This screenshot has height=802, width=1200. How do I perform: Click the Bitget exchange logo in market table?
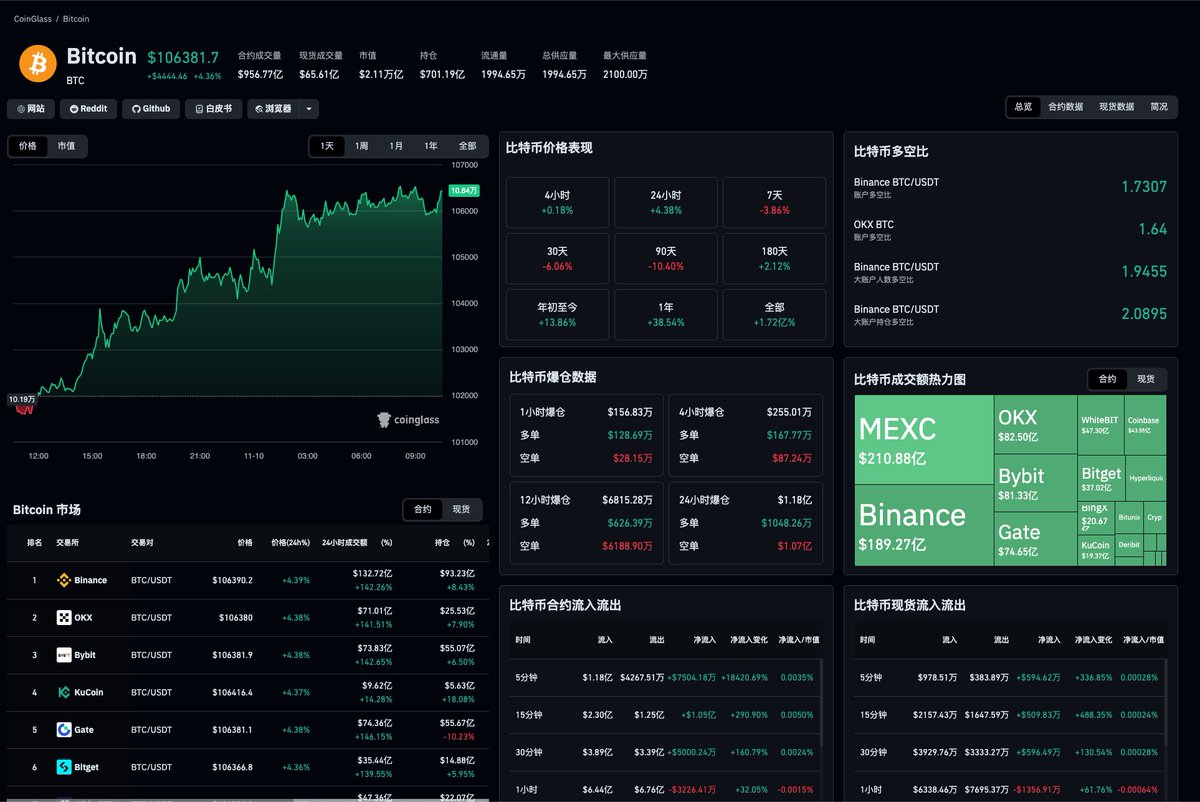tap(64, 767)
